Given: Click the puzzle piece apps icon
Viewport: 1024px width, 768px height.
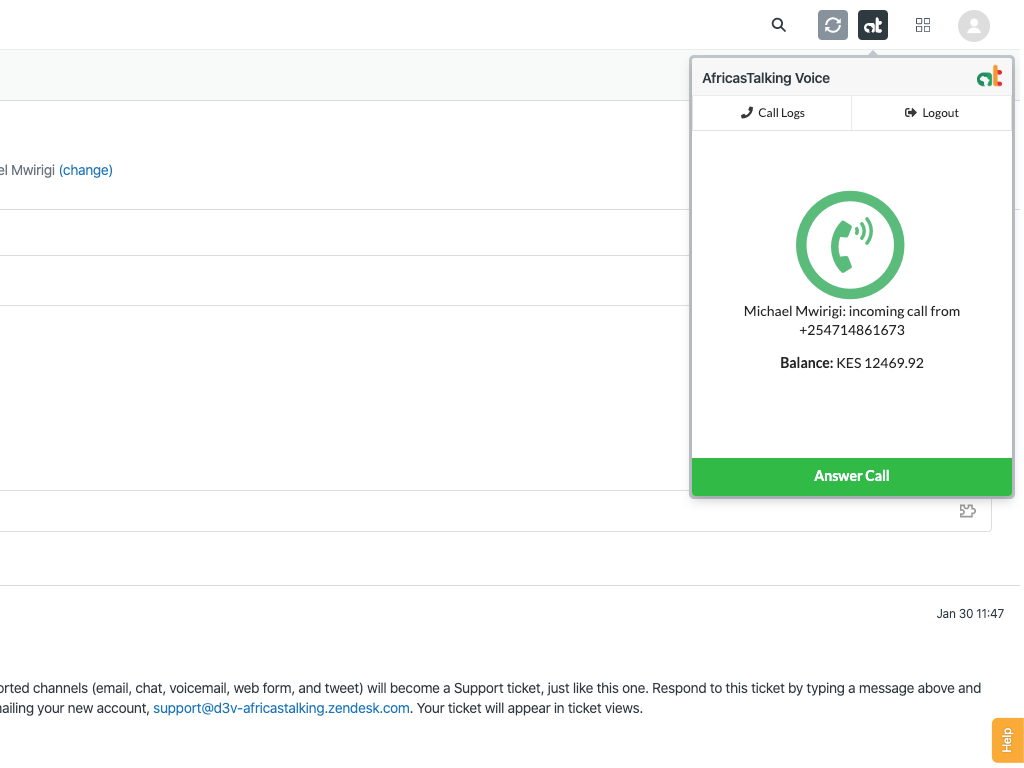Looking at the screenshot, I should [967, 511].
